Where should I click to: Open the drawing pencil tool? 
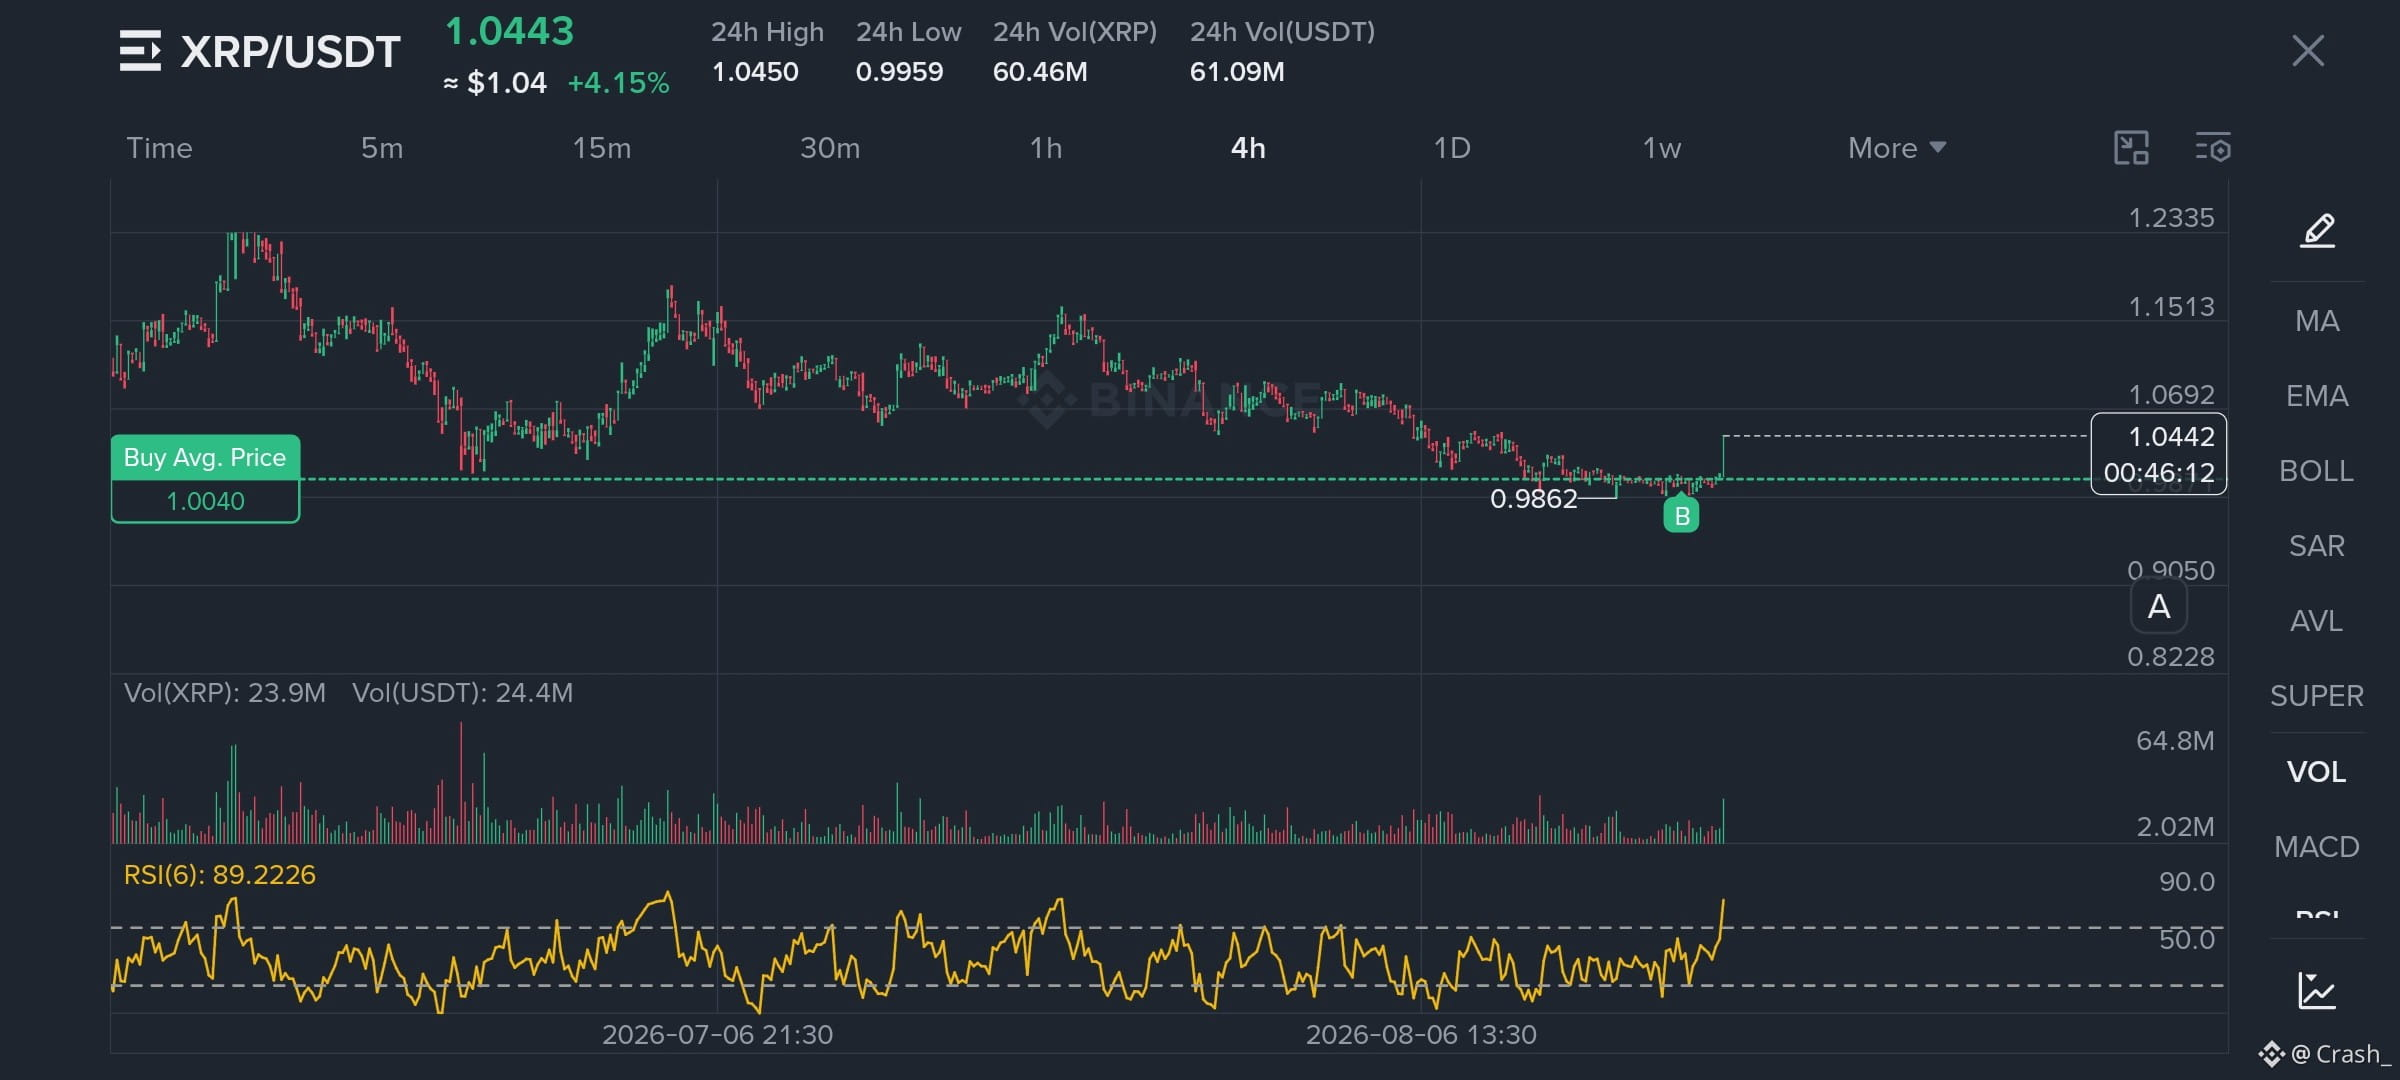tap(2318, 231)
